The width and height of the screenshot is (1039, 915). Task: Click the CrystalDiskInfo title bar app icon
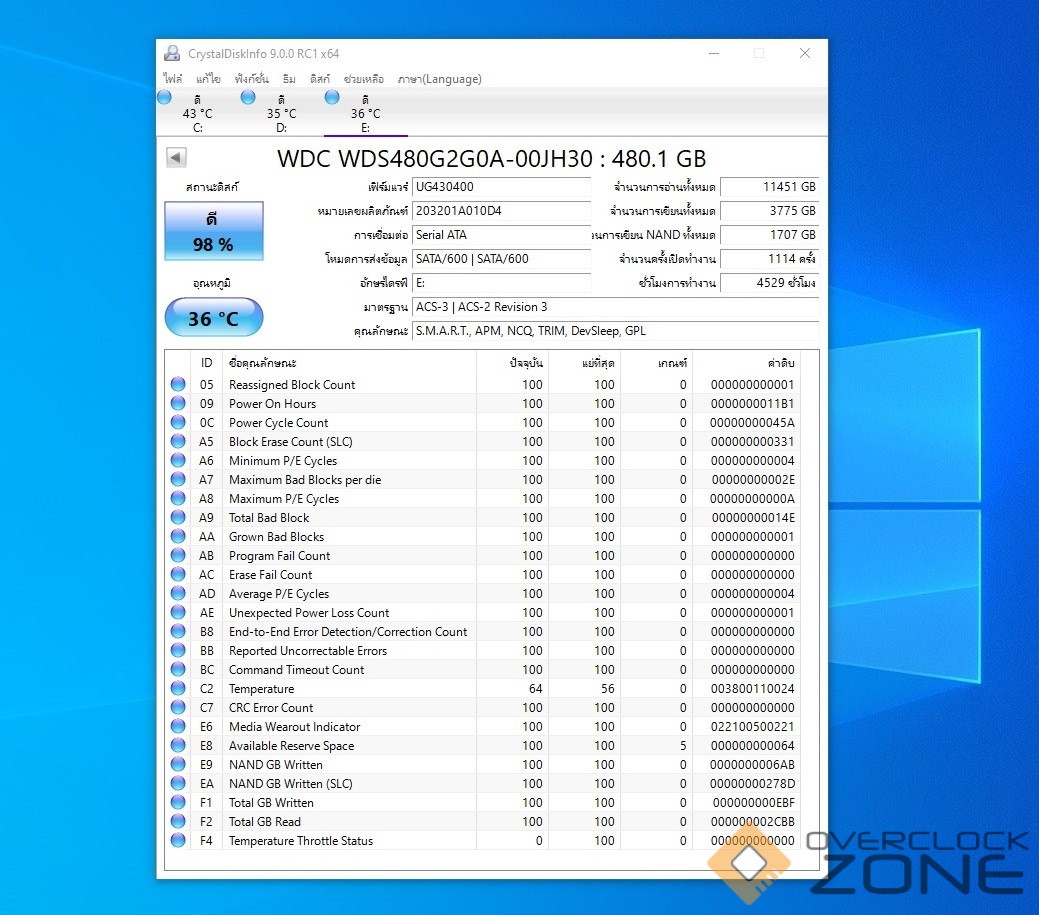pos(171,54)
